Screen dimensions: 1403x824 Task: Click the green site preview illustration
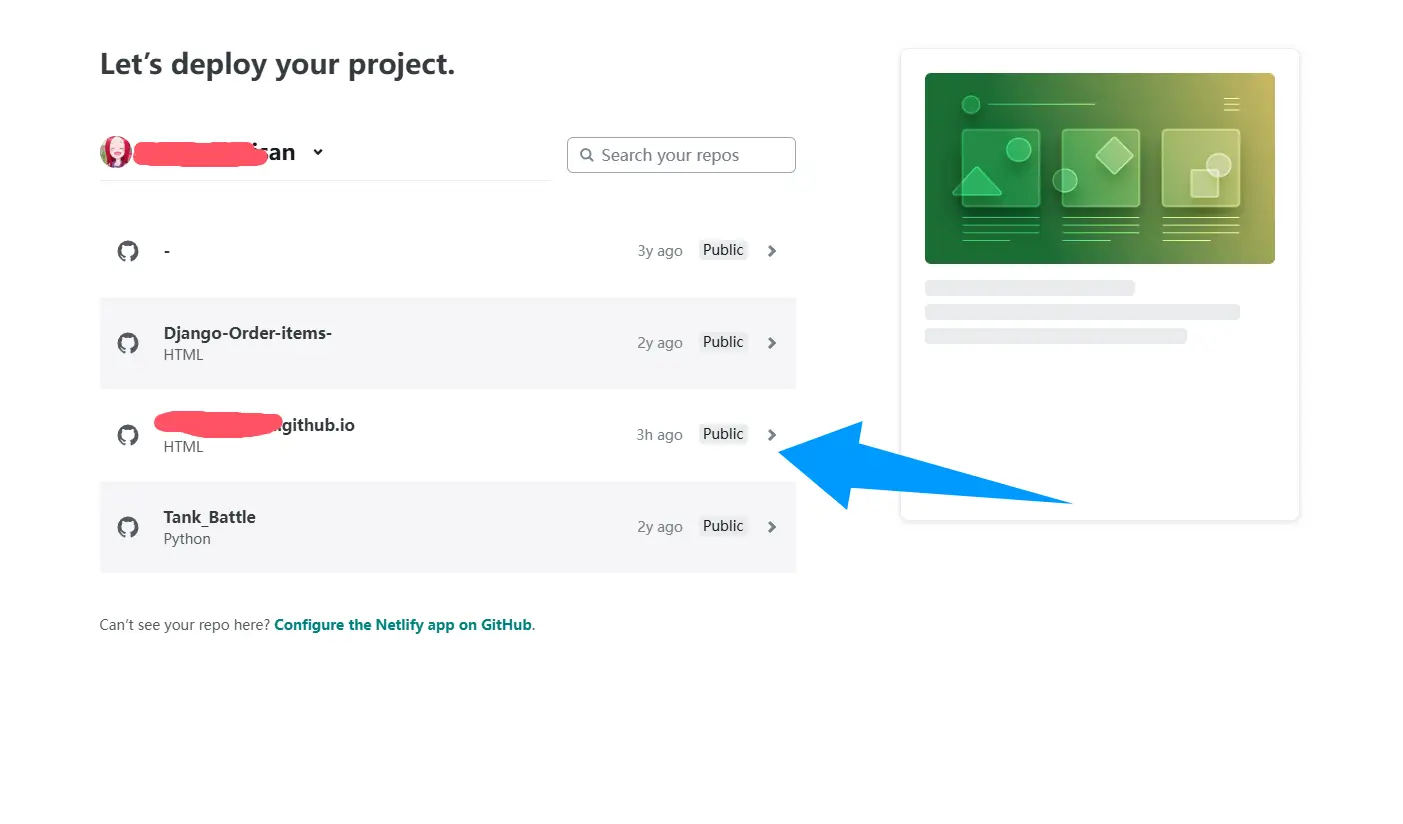1099,168
